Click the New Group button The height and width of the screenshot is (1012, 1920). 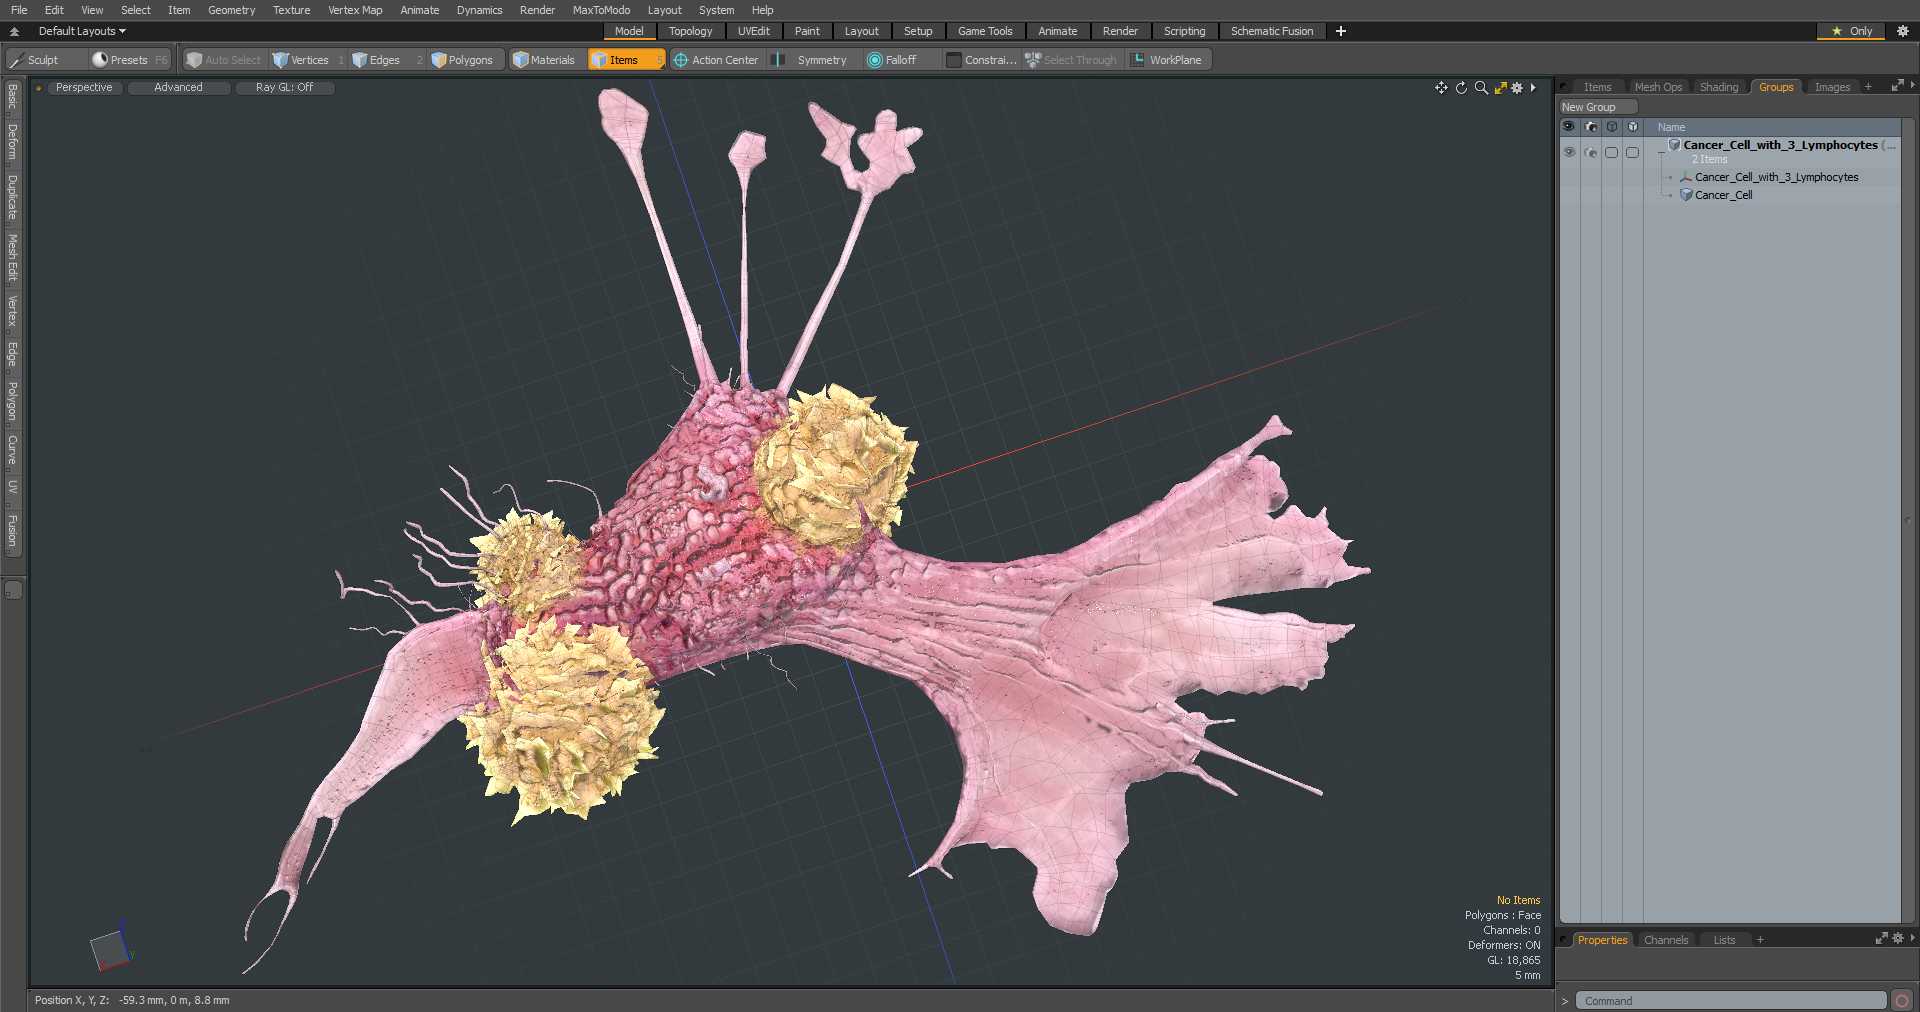pyautogui.click(x=1597, y=107)
